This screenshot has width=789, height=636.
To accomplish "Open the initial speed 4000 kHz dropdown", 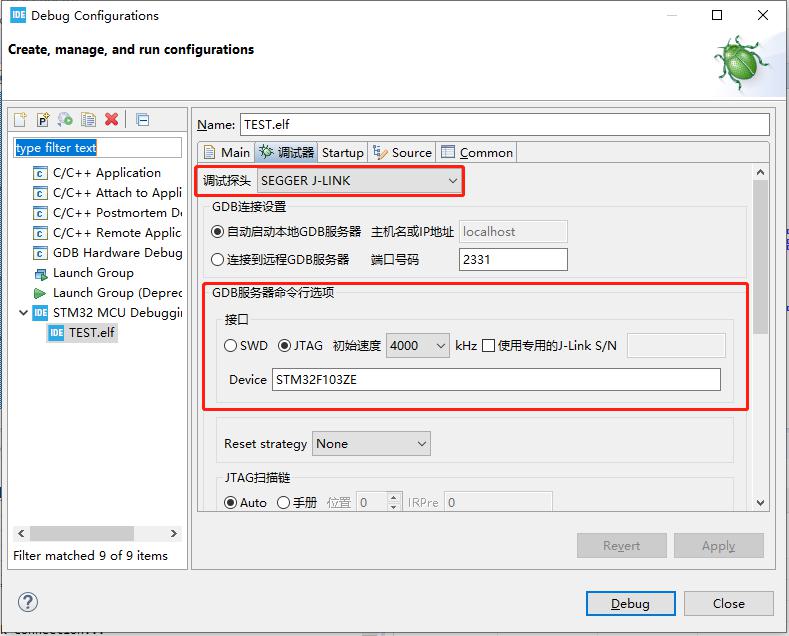I will 418,346.
